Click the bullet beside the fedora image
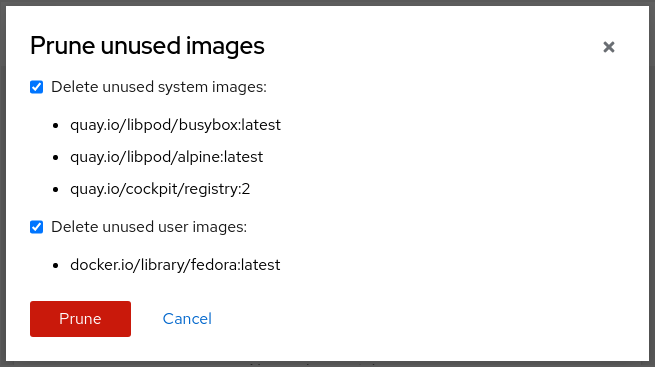The width and height of the screenshot is (655, 367). coord(56,265)
